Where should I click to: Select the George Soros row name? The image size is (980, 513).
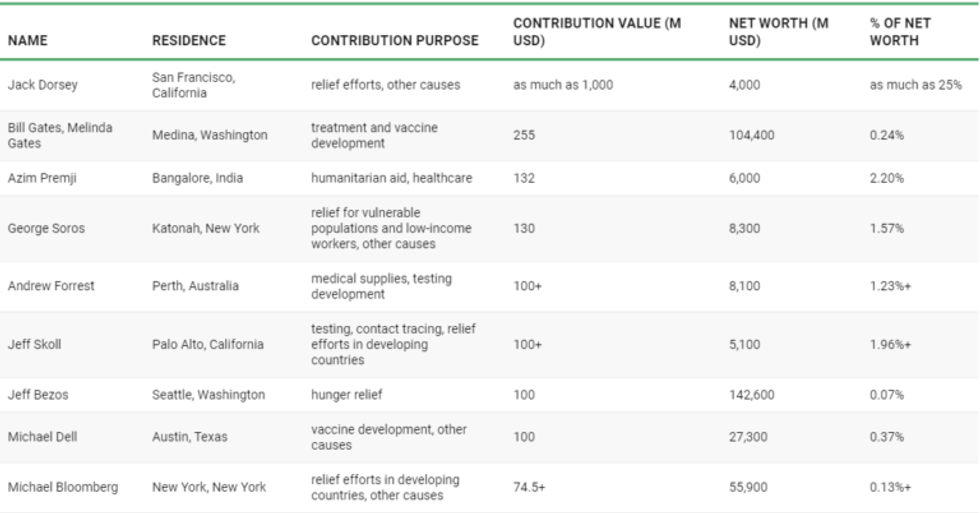(46, 228)
